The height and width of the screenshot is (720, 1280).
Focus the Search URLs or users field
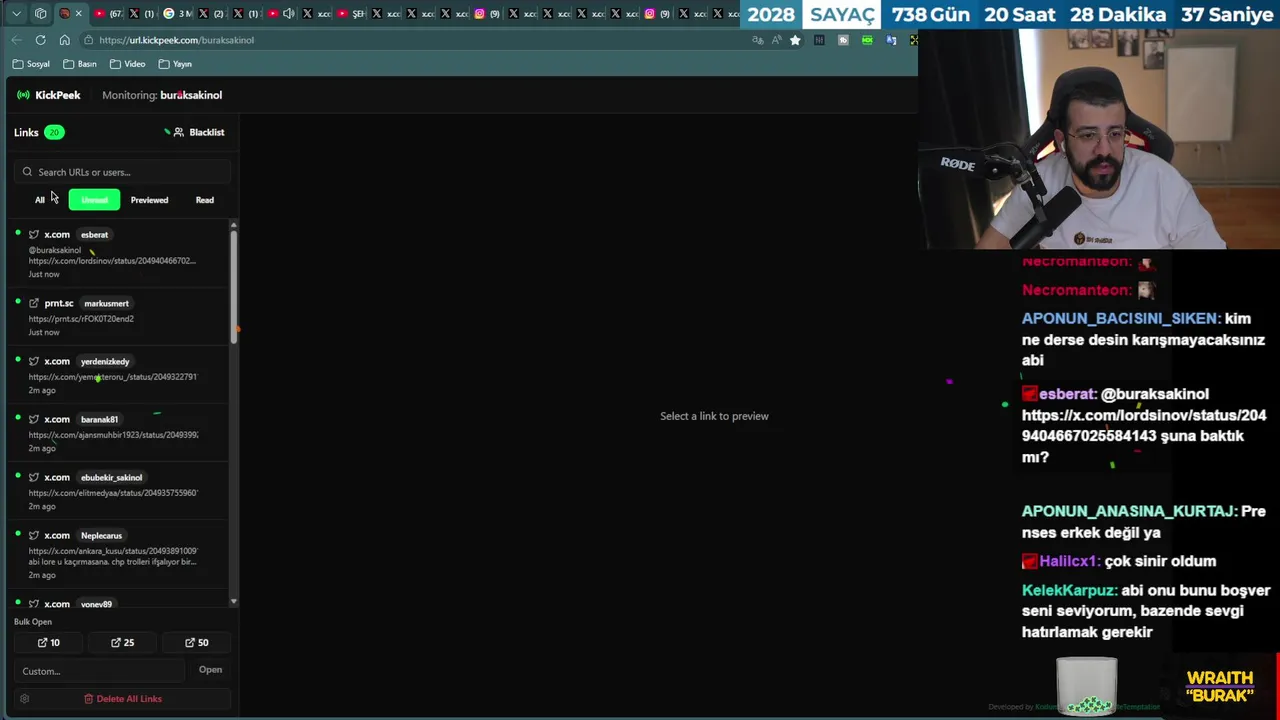[122, 172]
